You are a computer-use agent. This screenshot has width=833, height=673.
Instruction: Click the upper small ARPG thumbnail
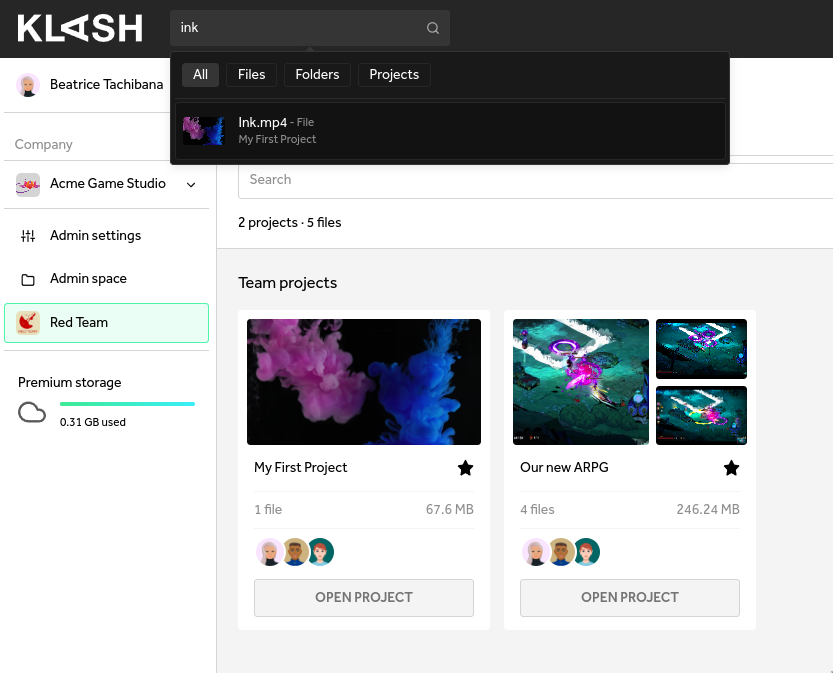point(701,349)
